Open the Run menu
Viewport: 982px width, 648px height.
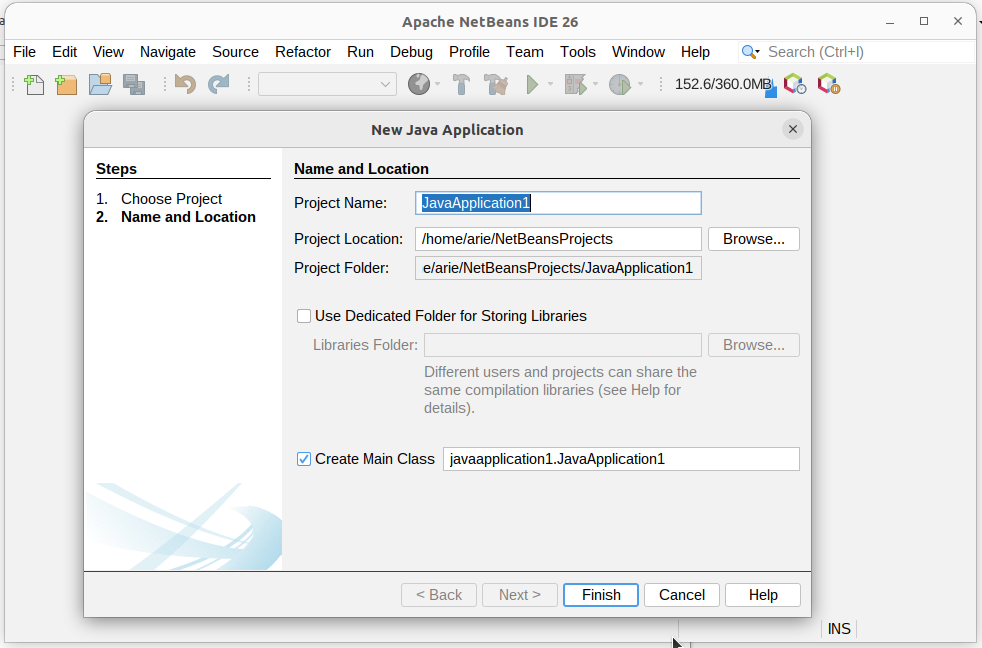[x=361, y=52]
